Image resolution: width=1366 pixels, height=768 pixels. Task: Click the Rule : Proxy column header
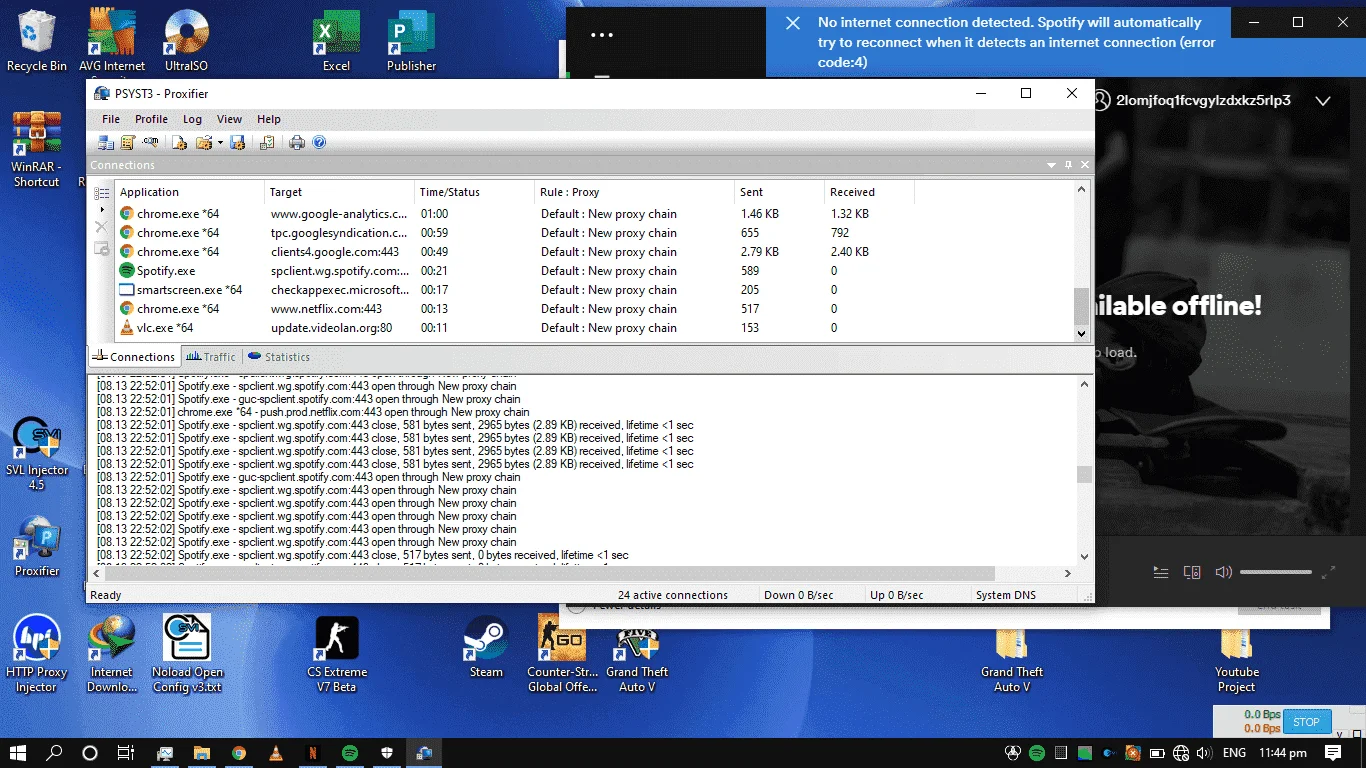[x=634, y=192]
